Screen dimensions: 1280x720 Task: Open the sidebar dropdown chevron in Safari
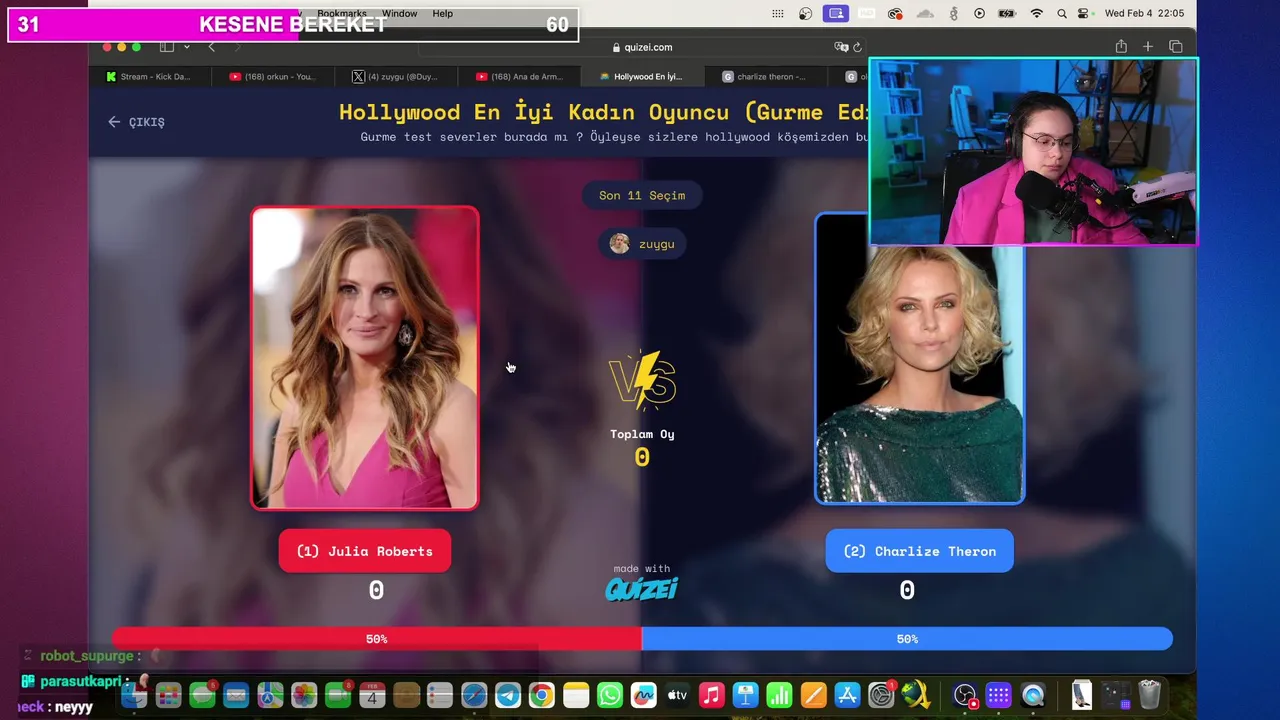186,47
